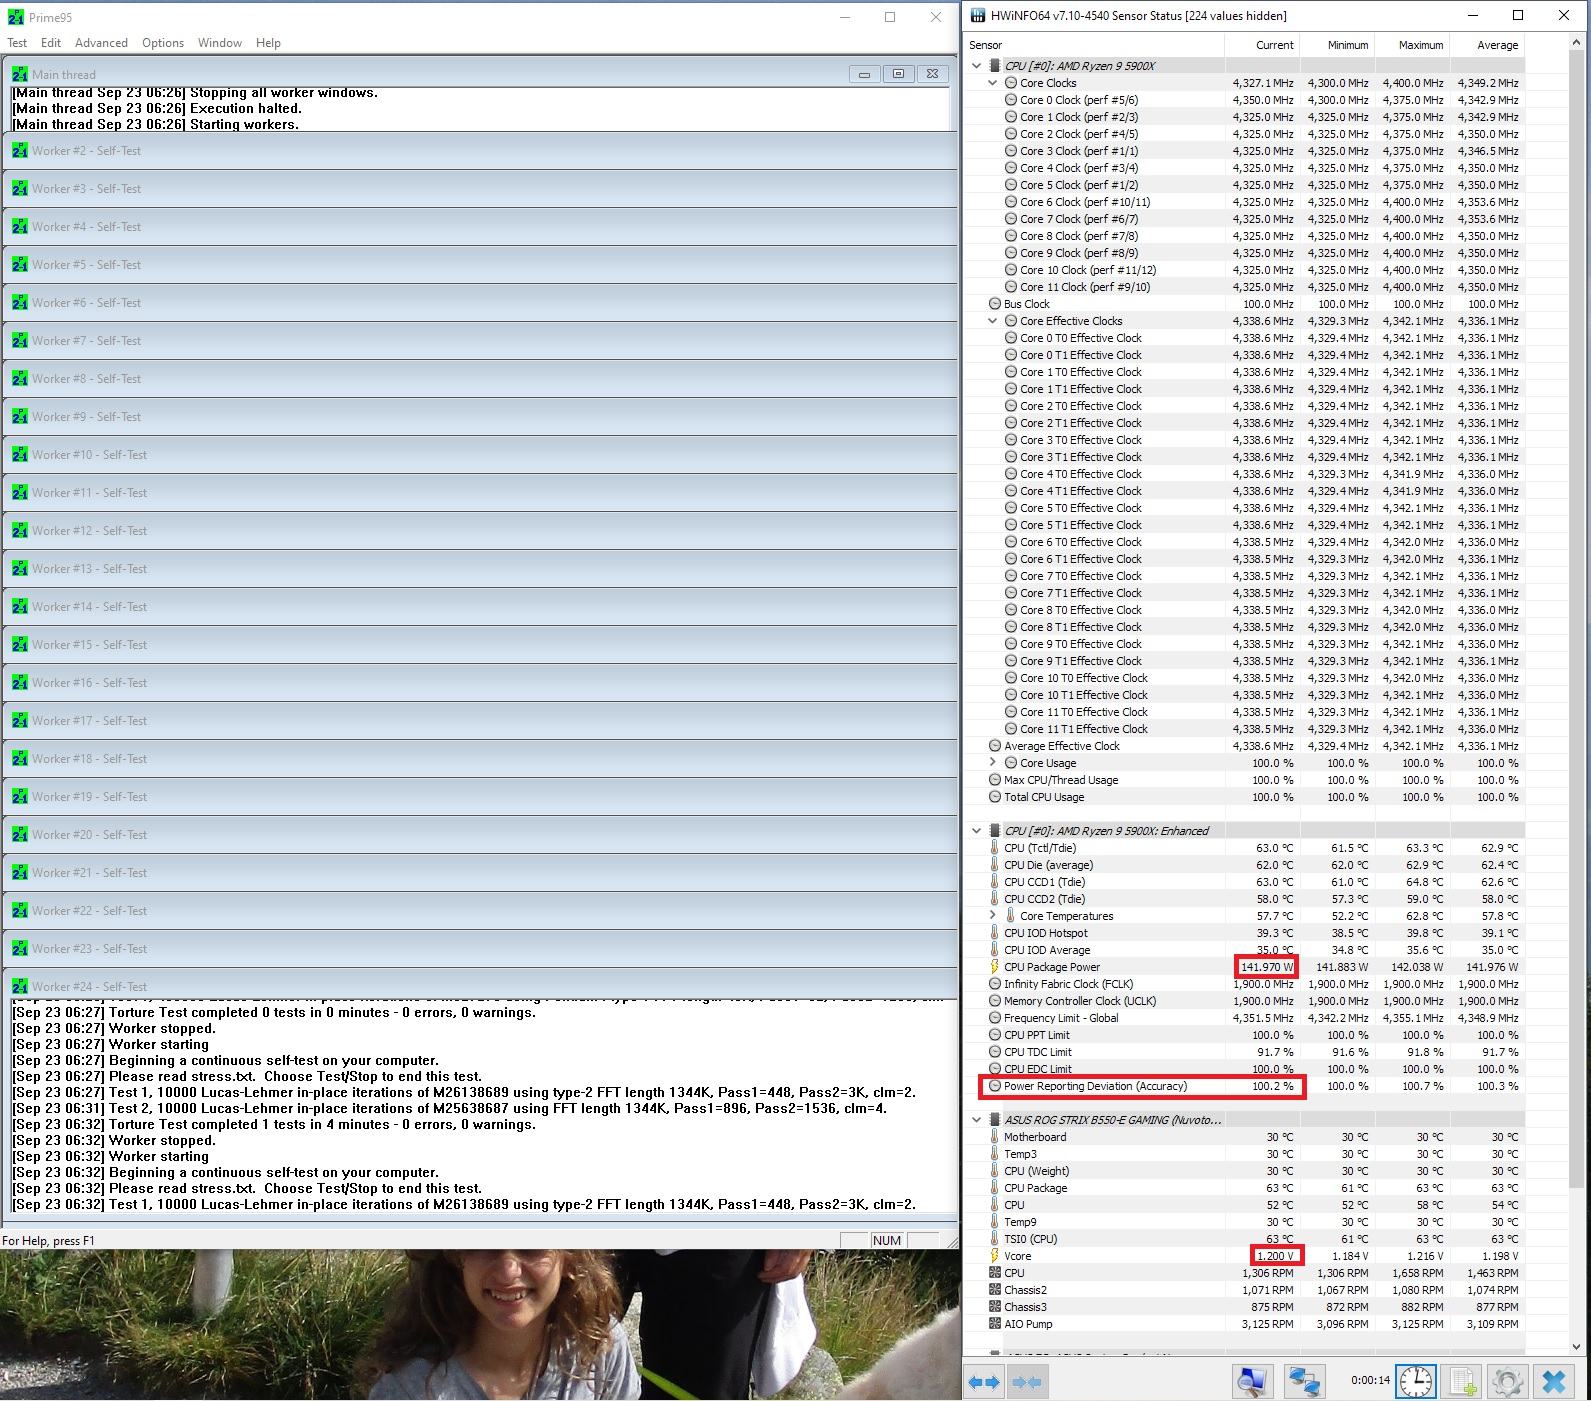Select Core 6 Clock (perf #10/11) row
The width and height of the screenshot is (1591, 1401).
pyautogui.click(x=1245, y=202)
